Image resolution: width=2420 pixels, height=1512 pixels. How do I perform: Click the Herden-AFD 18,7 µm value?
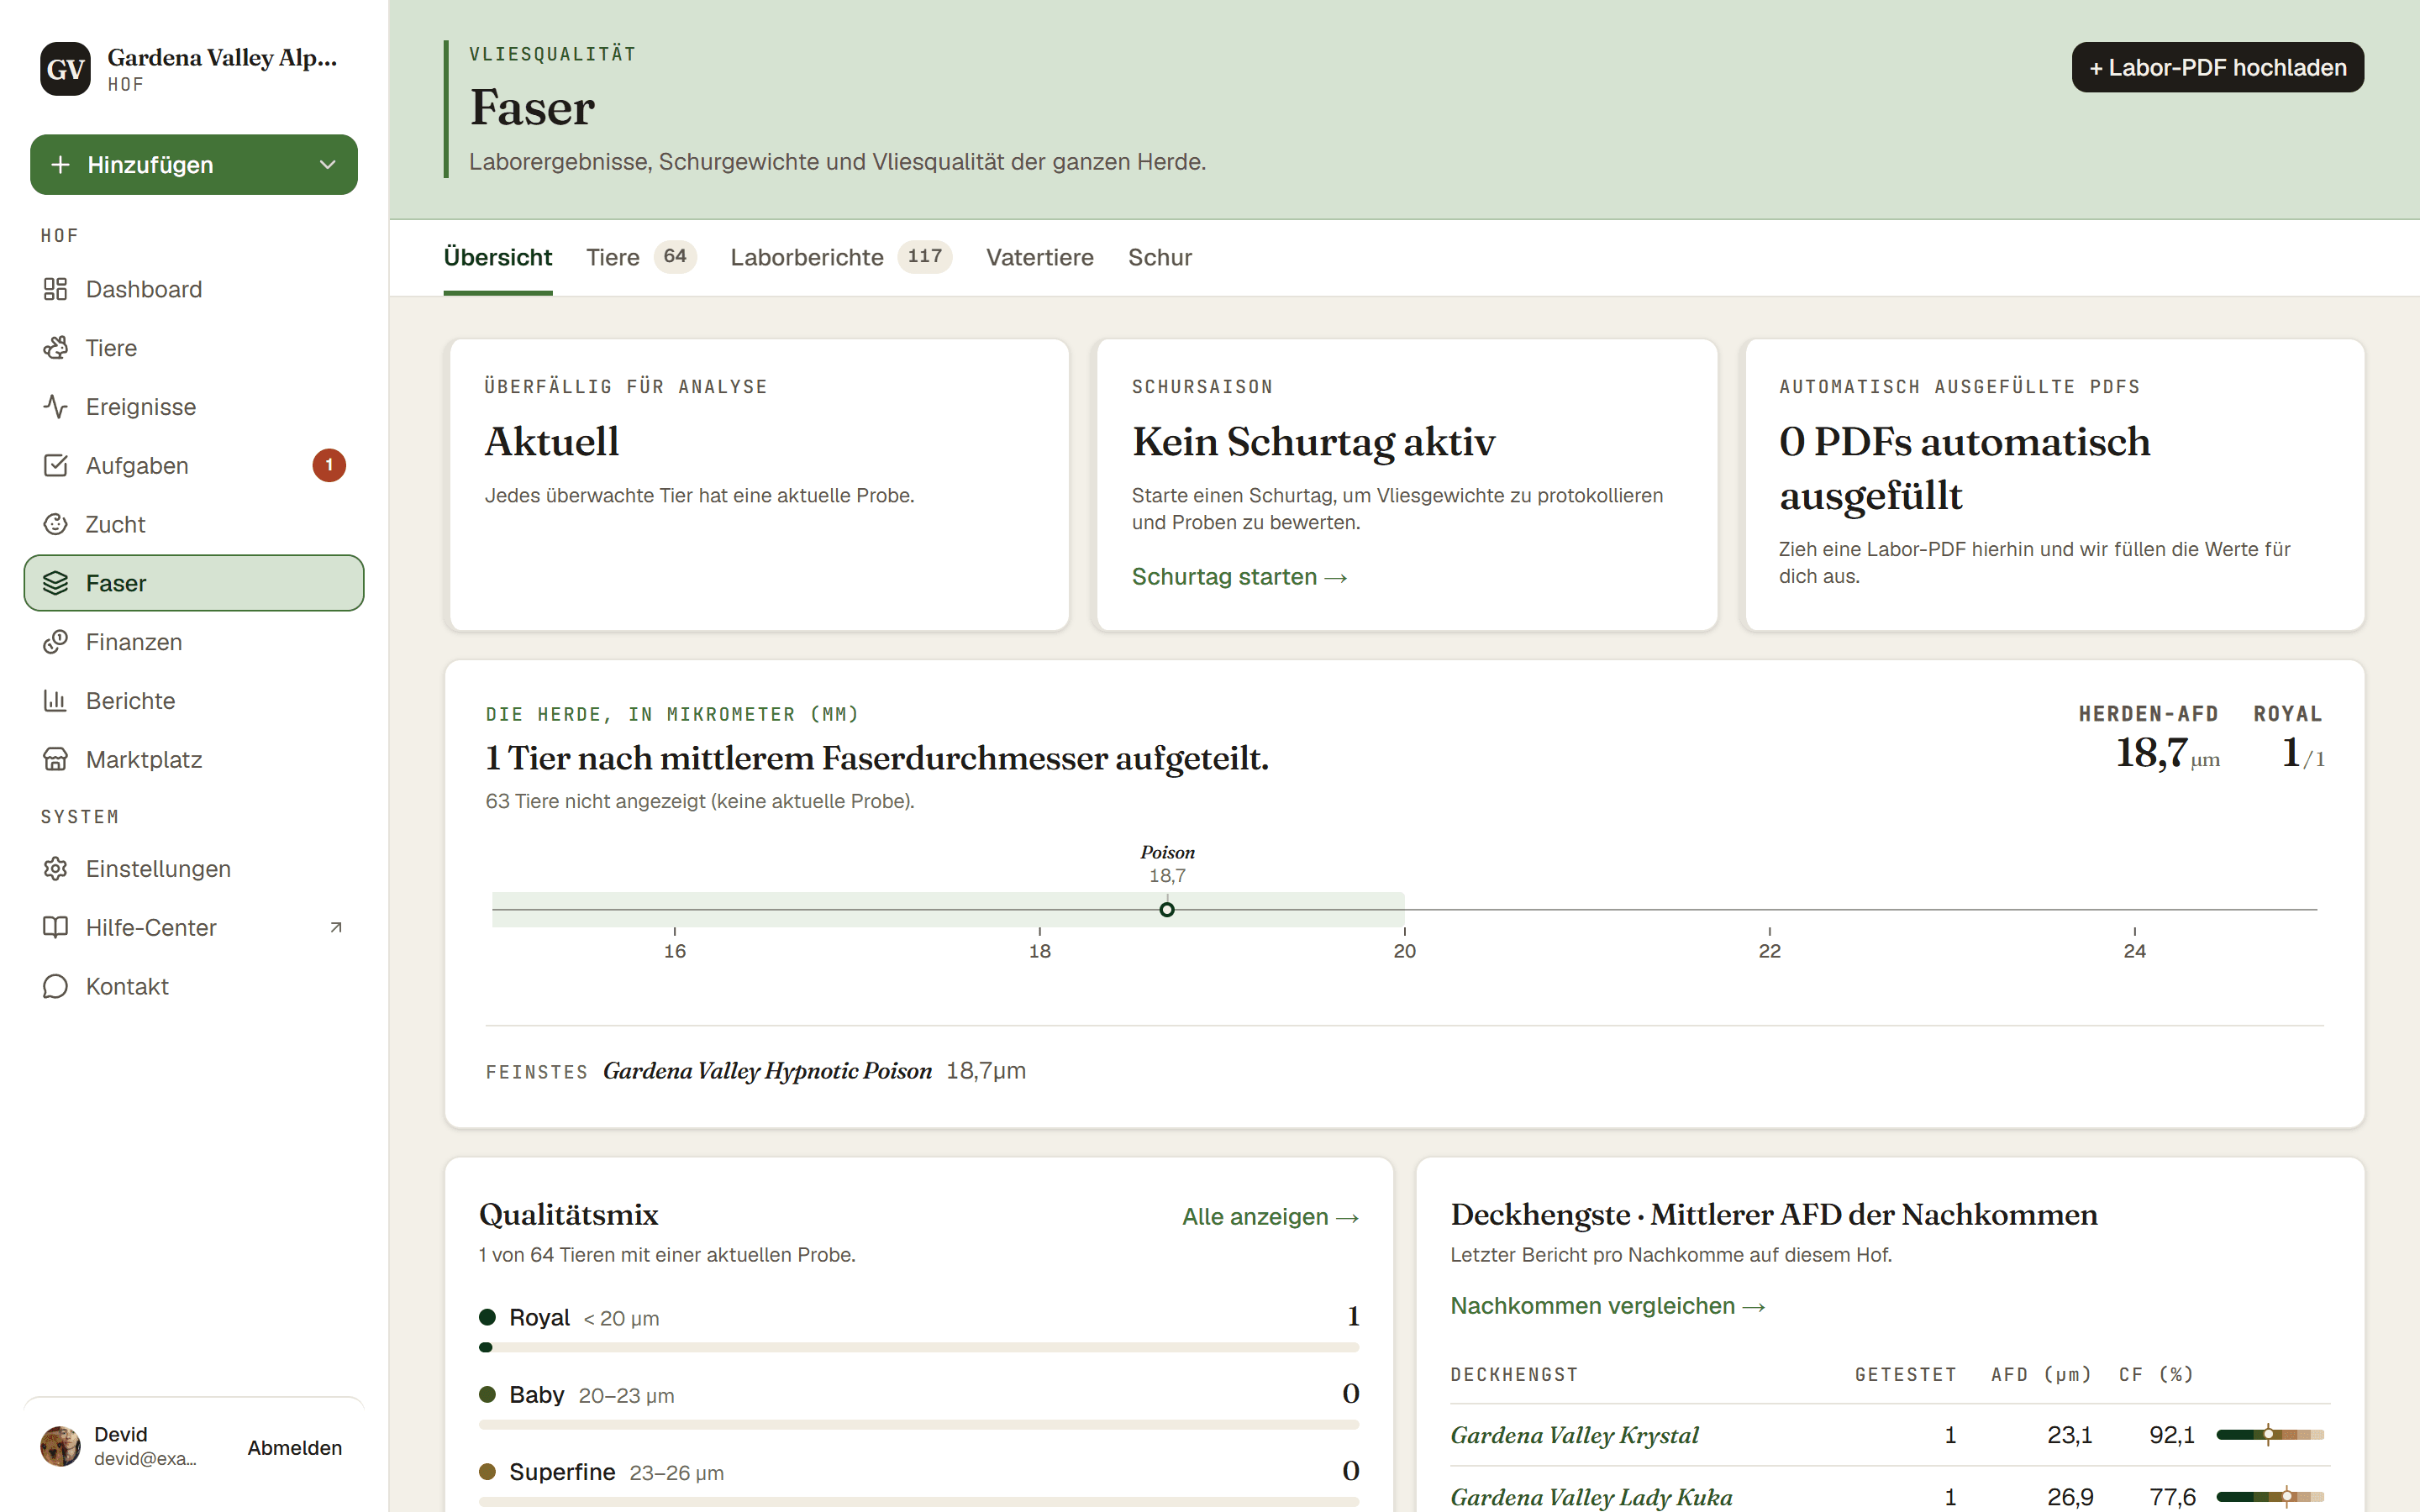(x=2167, y=753)
